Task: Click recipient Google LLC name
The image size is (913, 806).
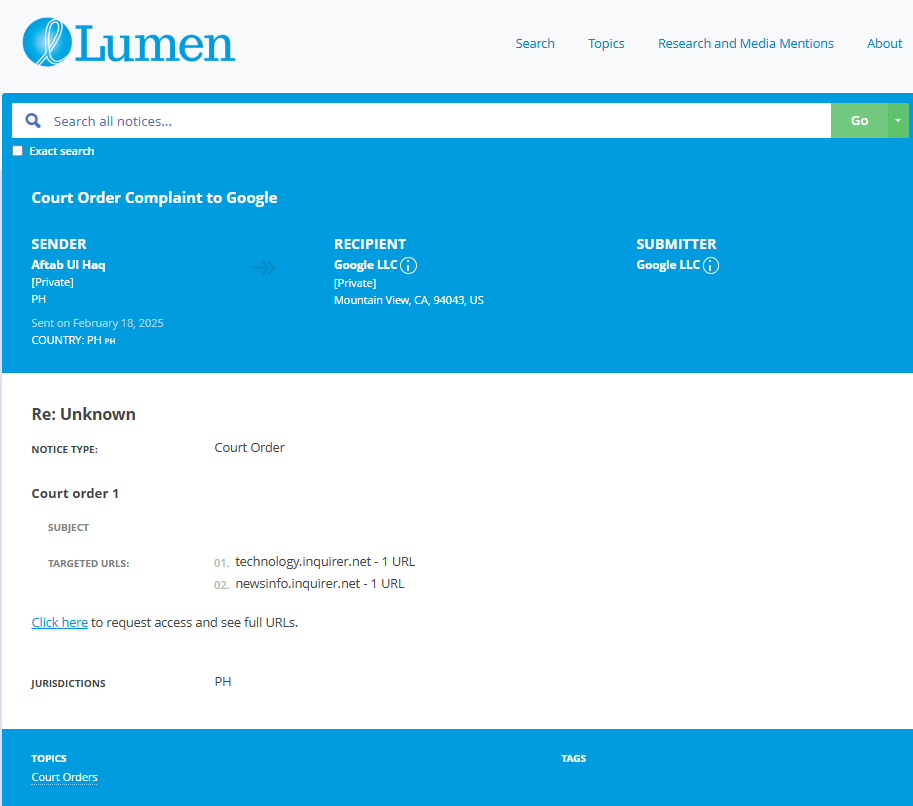Action: pyautogui.click(x=366, y=265)
